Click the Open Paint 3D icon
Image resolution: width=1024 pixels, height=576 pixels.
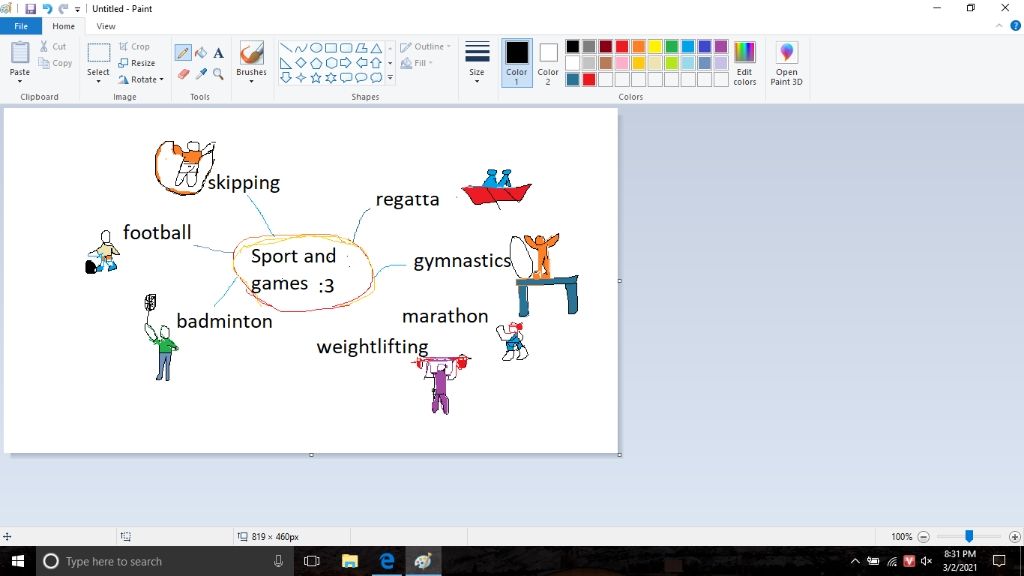point(786,63)
